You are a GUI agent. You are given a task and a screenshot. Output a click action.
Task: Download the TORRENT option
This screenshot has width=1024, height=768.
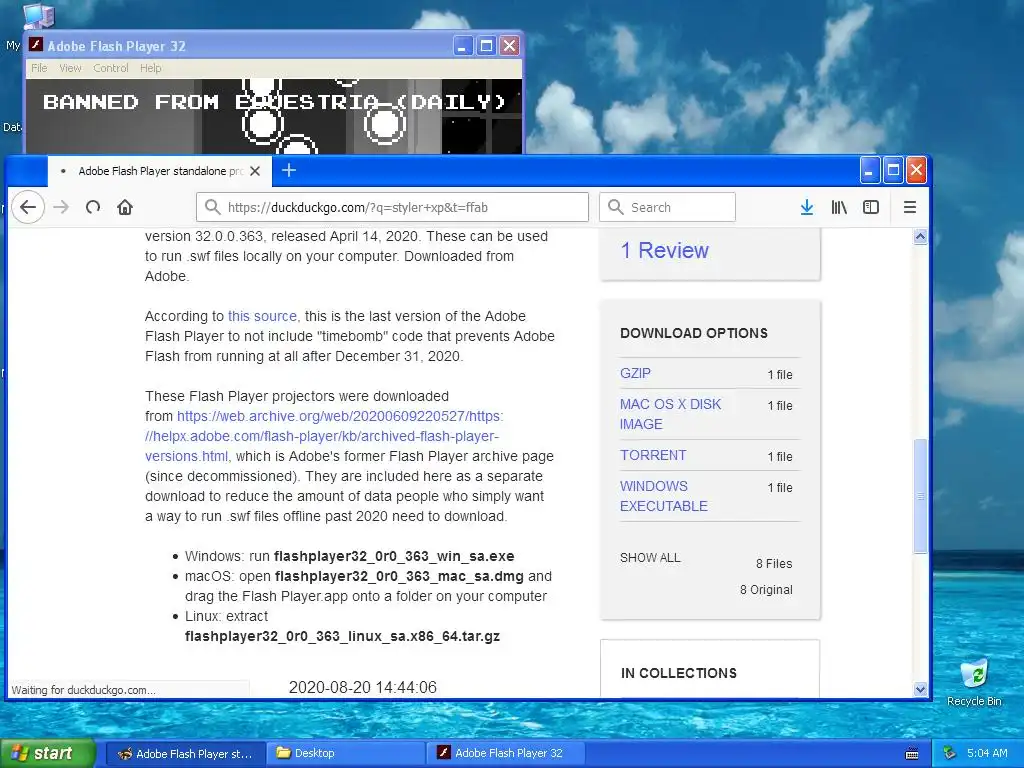[653, 455]
